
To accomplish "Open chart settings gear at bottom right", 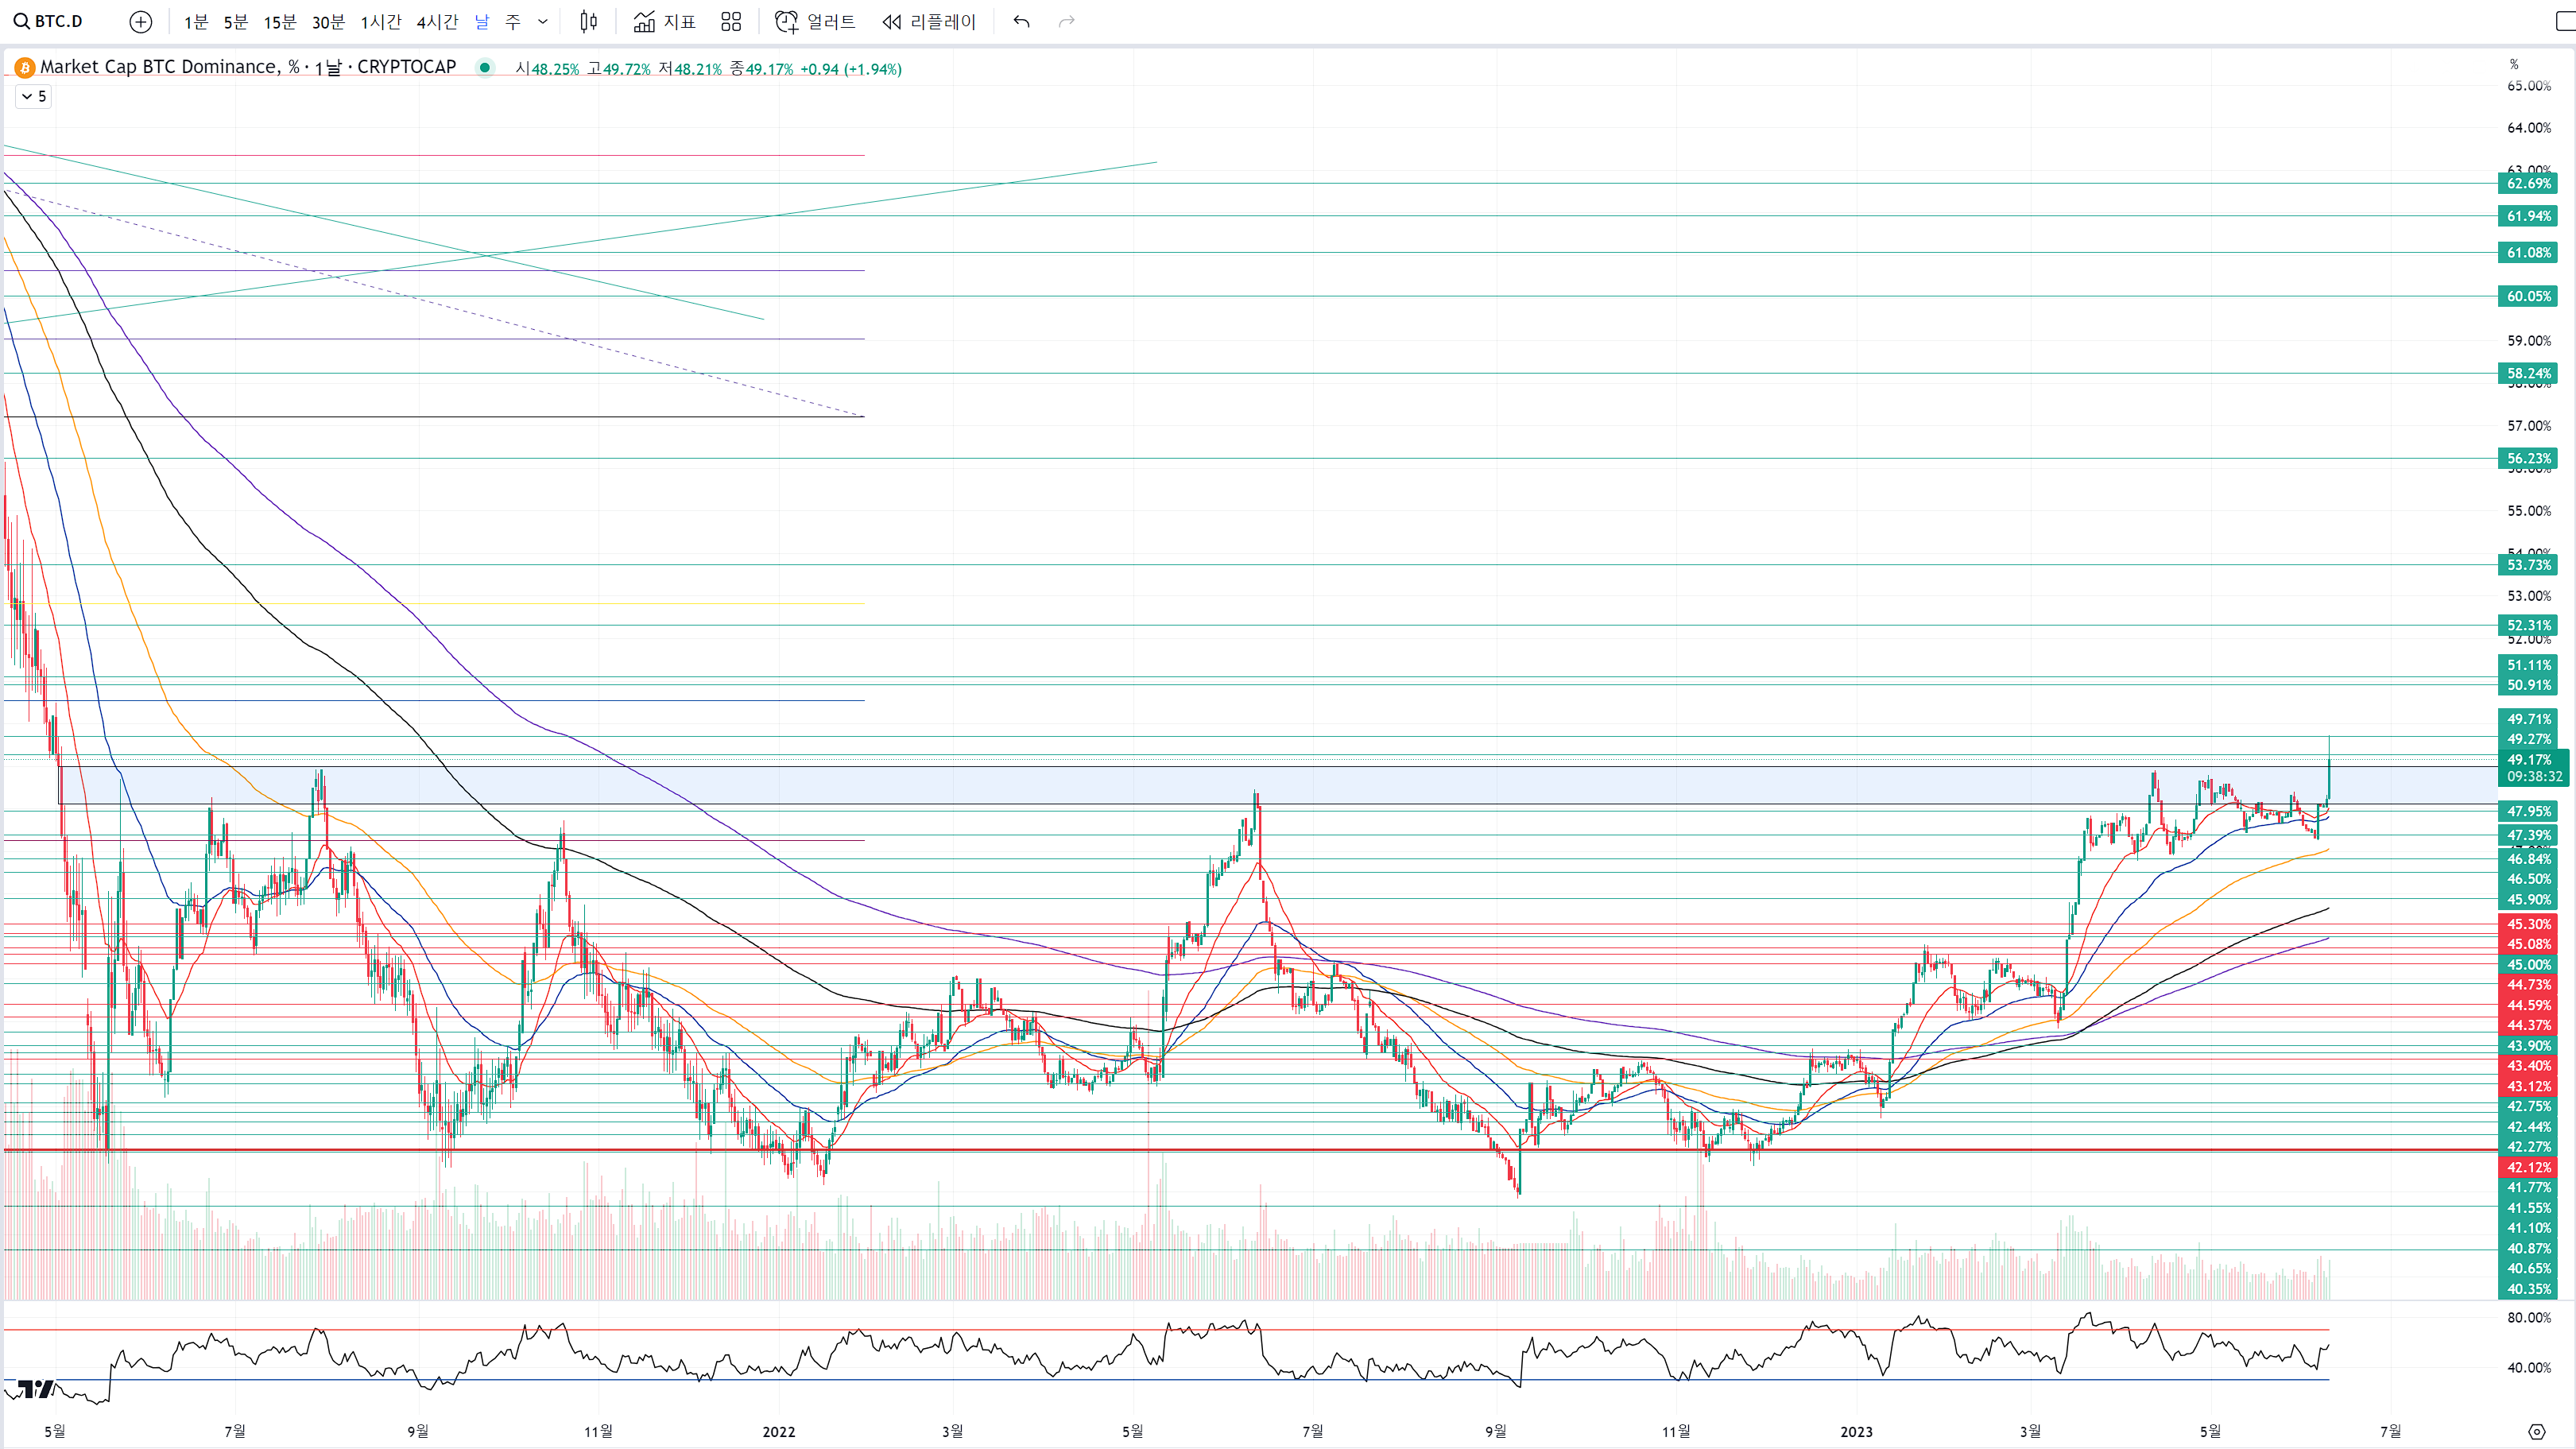I will [2536, 1431].
